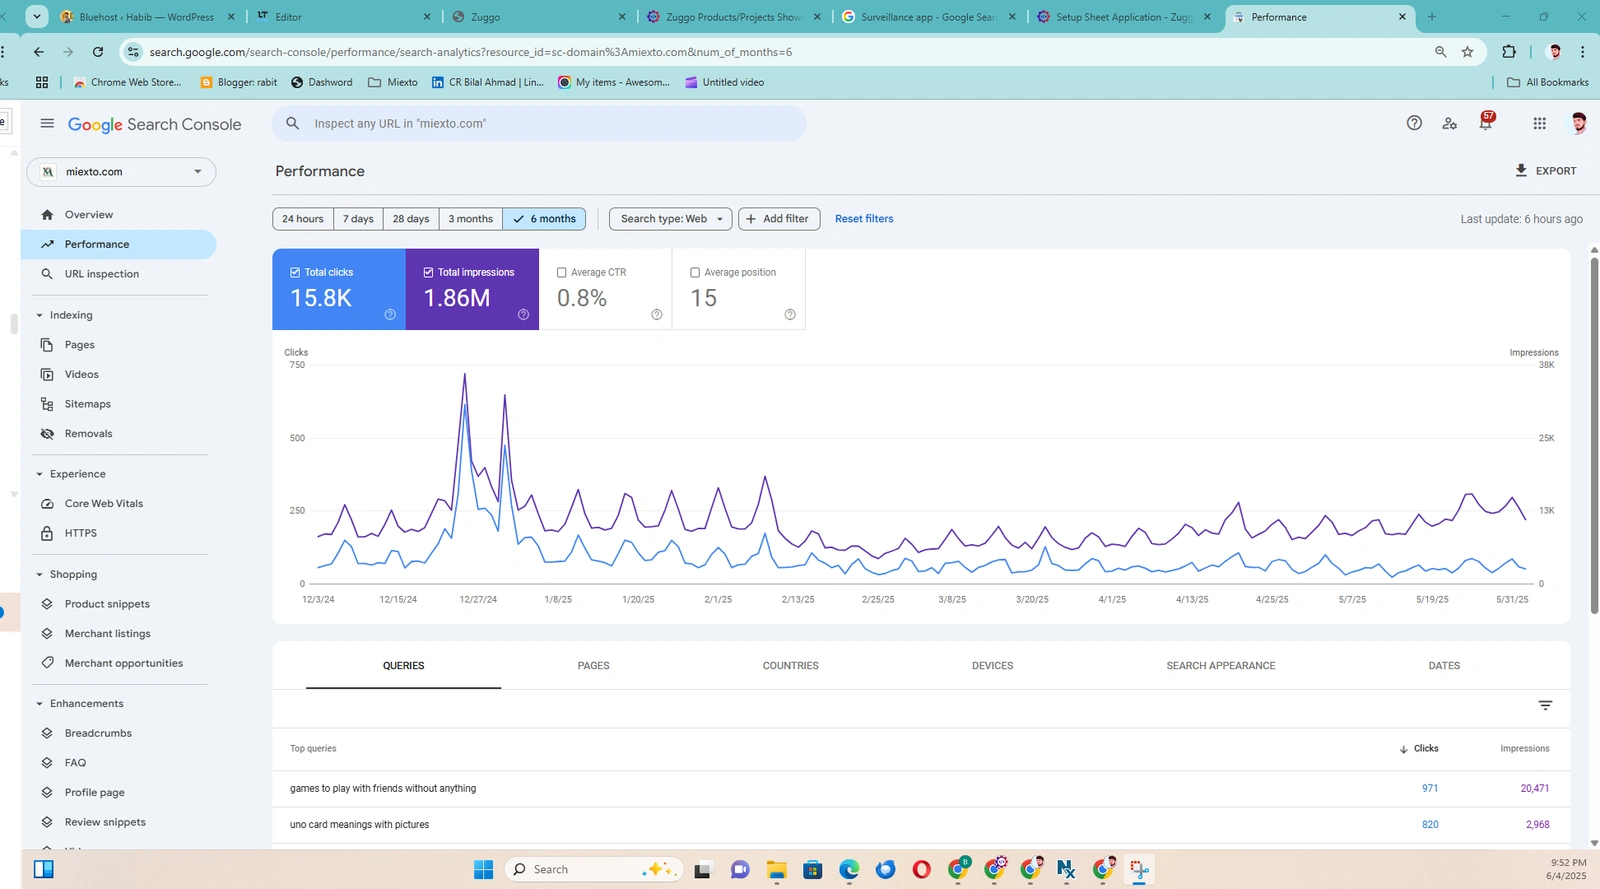Open the HTTPS report
Screen dimensions: 1600x889
pyautogui.click(x=119, y=534)
